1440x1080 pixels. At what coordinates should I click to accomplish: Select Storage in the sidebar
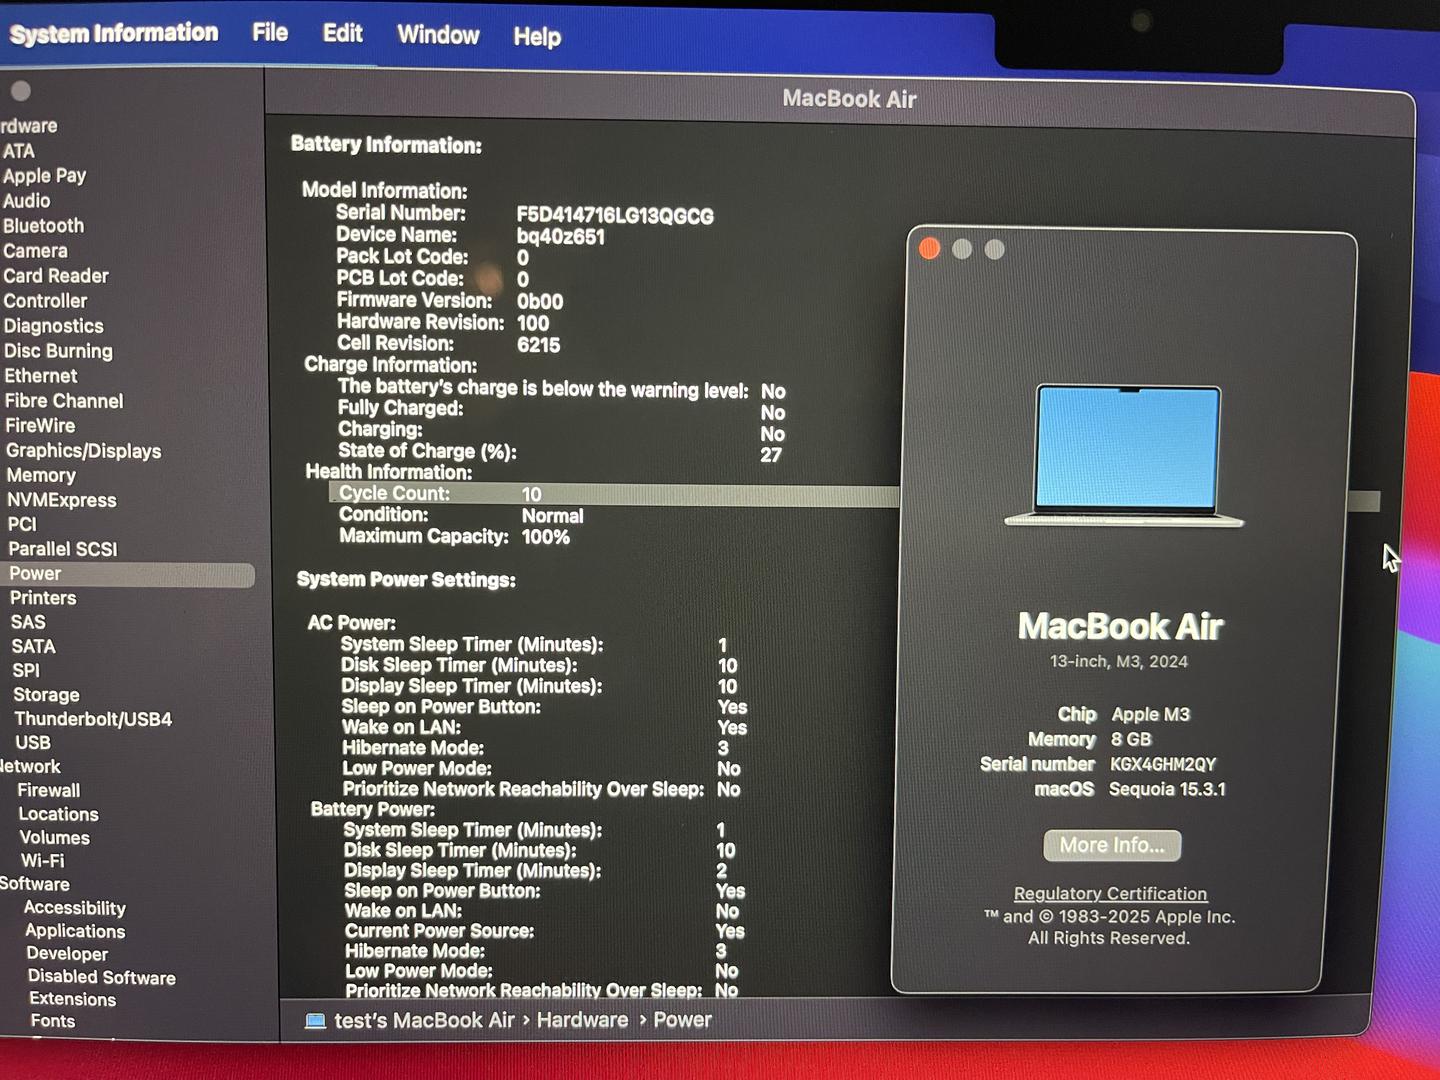click(x=46, y=695)
